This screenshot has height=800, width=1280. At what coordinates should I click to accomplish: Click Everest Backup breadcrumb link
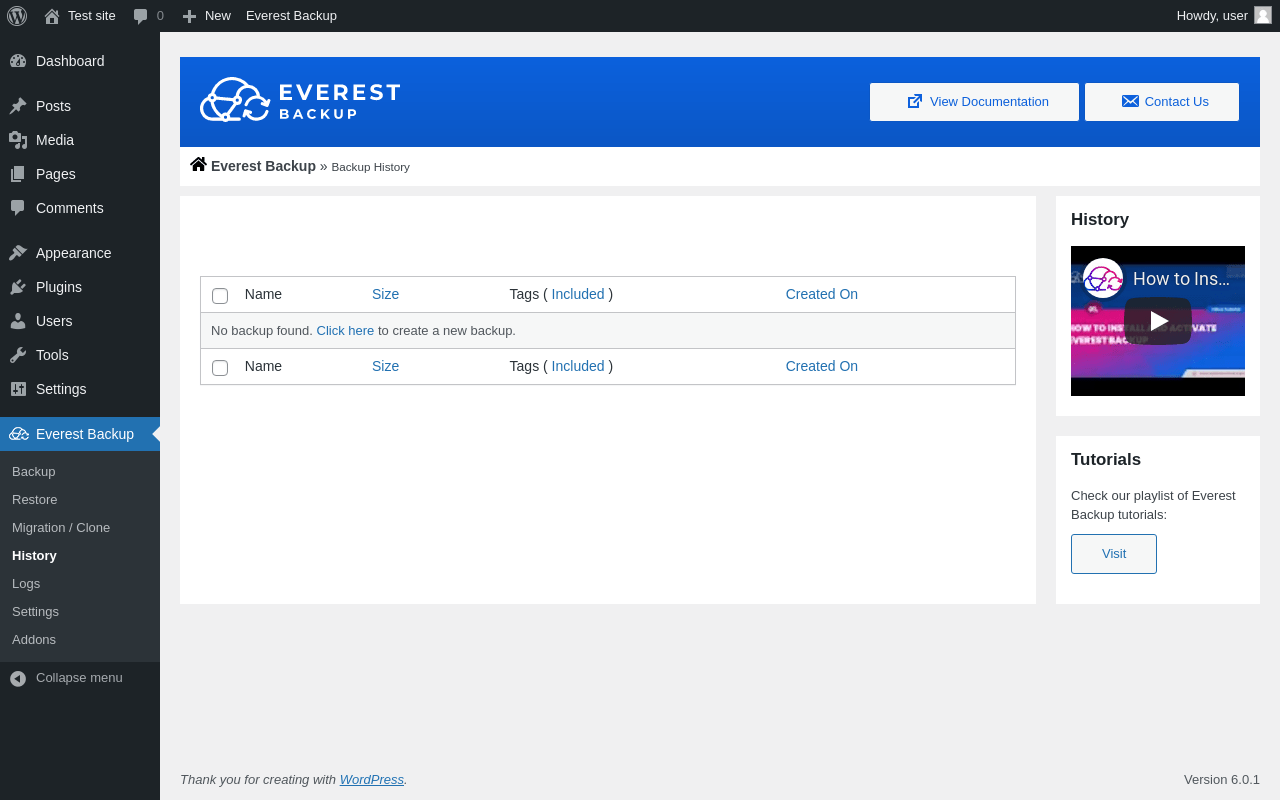pyautogui.click(x=263, y=166)
